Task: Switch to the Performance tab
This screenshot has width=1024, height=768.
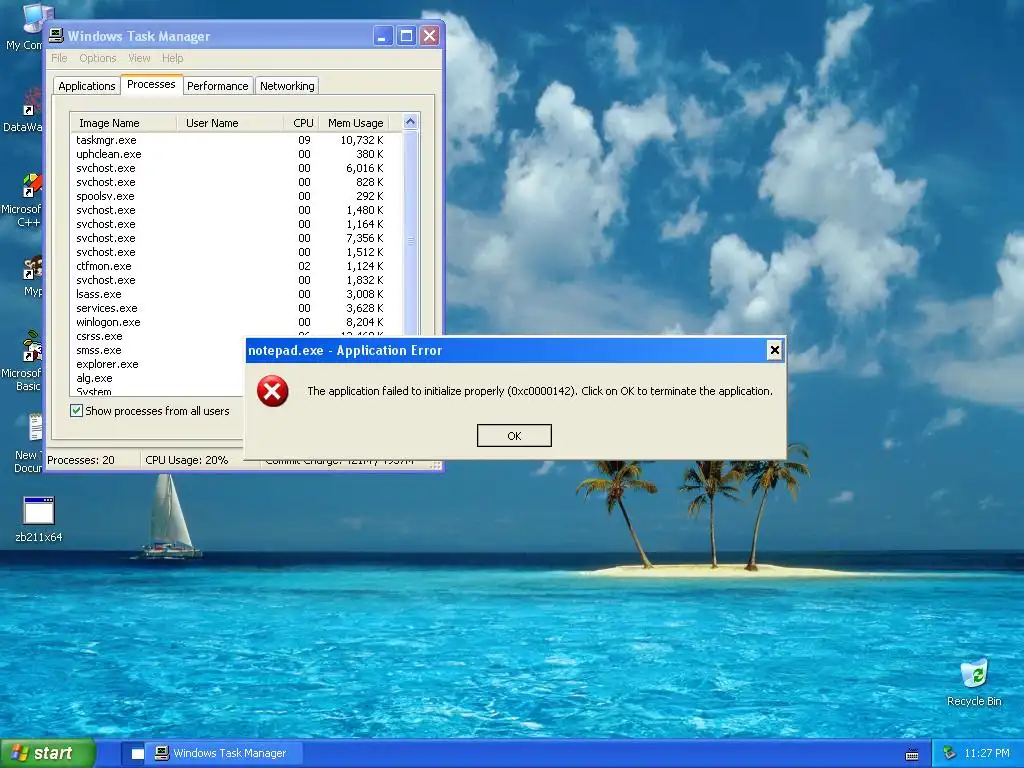Action: 217,86
